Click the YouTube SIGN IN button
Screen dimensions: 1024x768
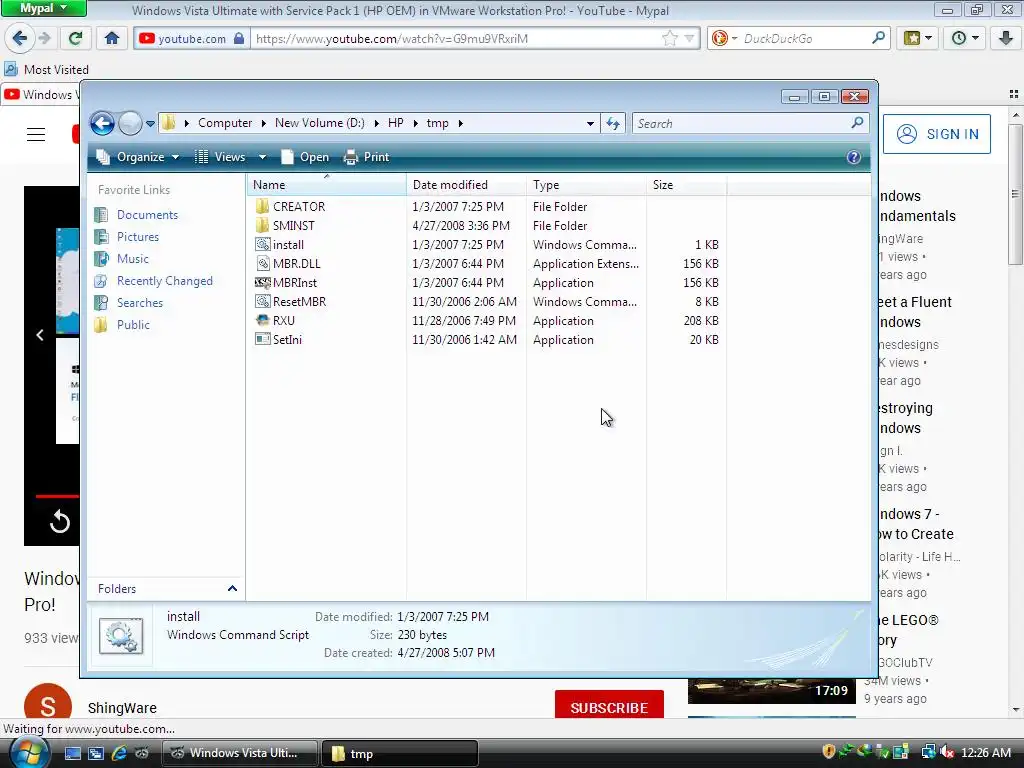(x=936, y=134)
